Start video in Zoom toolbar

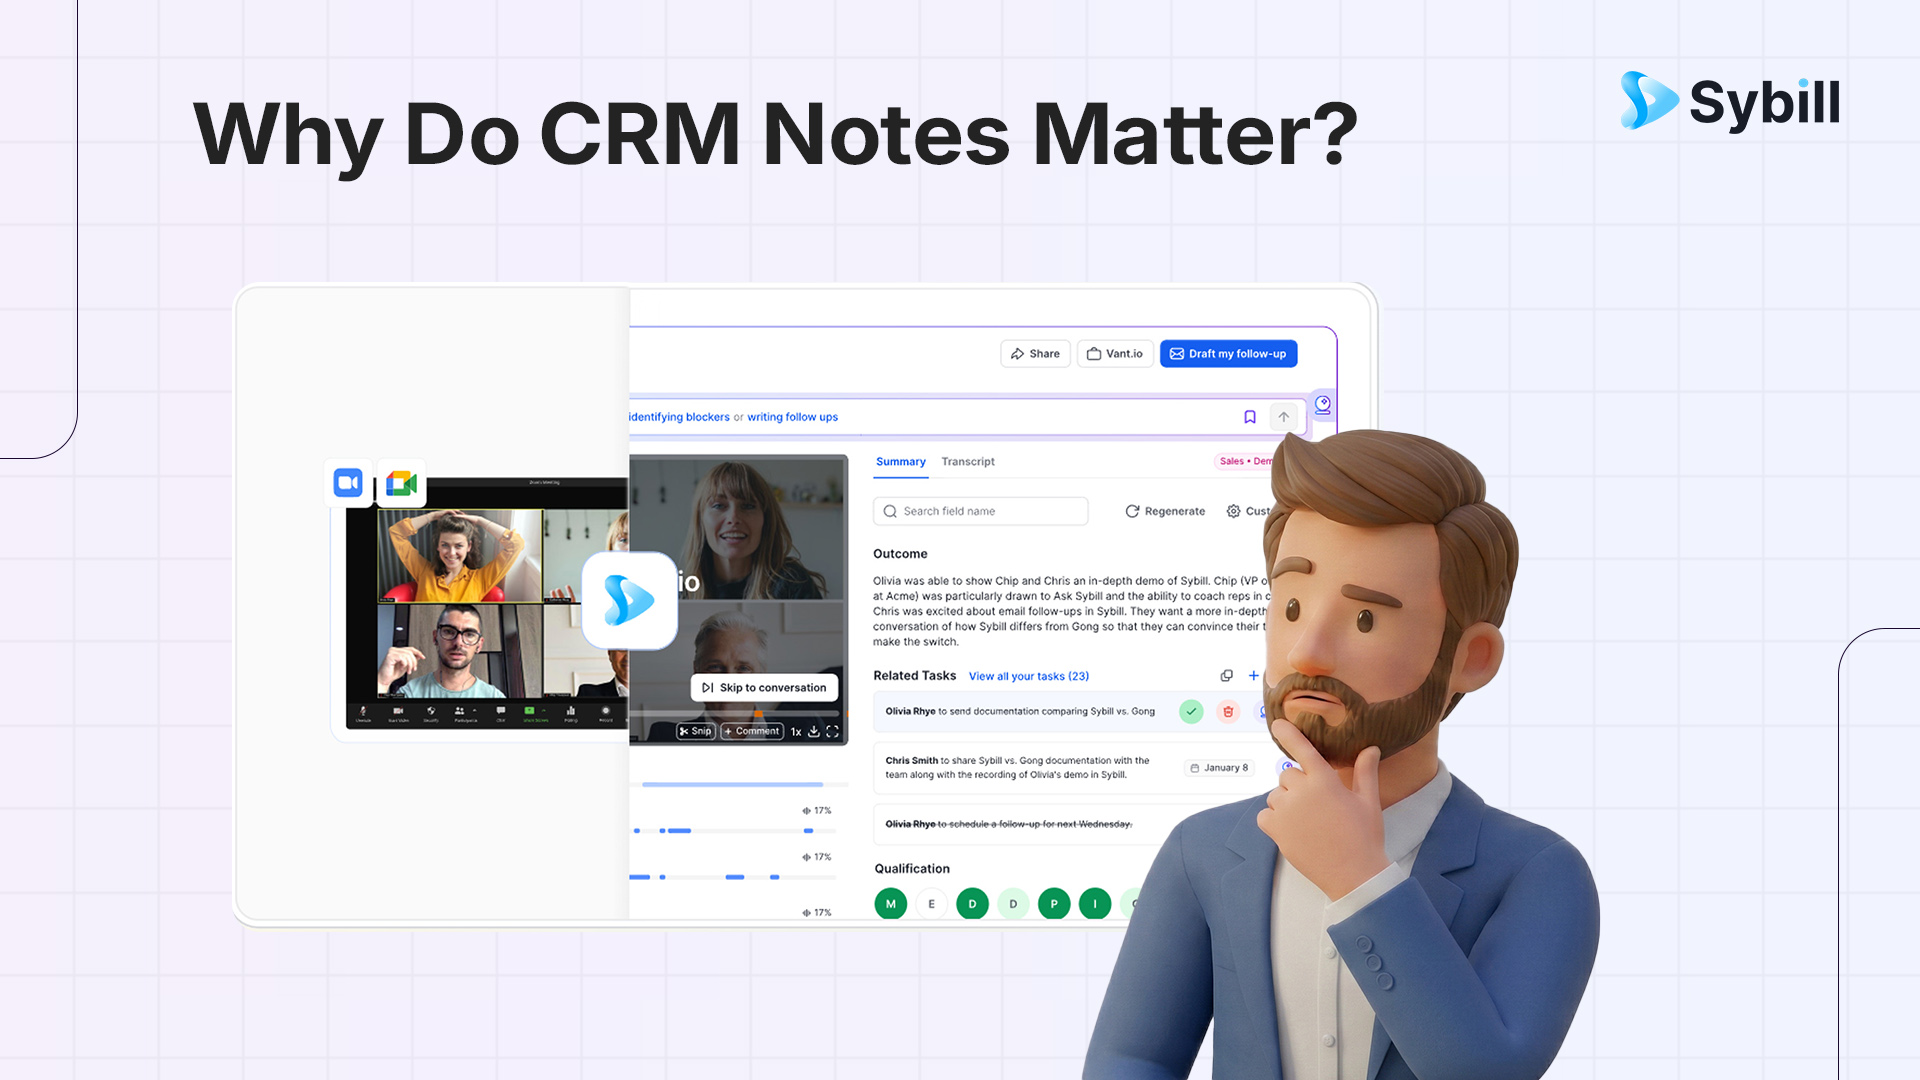click(x=398, y=713)
